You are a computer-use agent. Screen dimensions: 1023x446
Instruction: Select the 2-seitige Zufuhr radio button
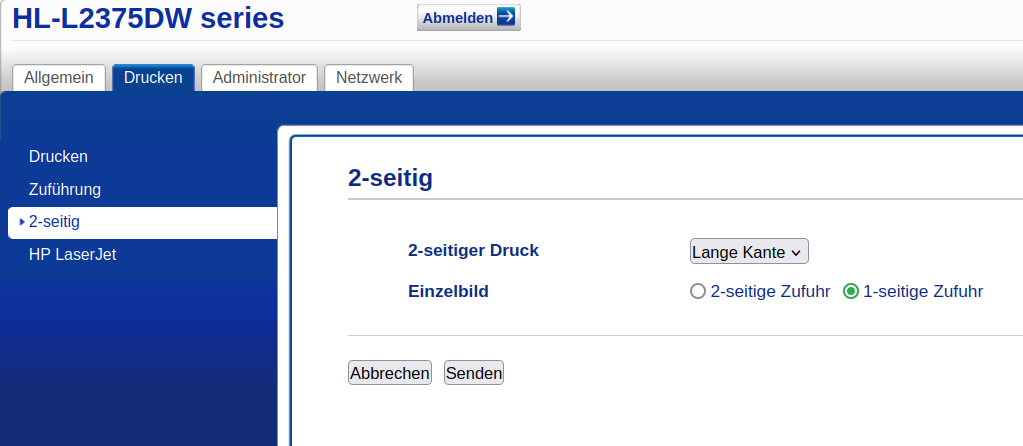[698, 292]
